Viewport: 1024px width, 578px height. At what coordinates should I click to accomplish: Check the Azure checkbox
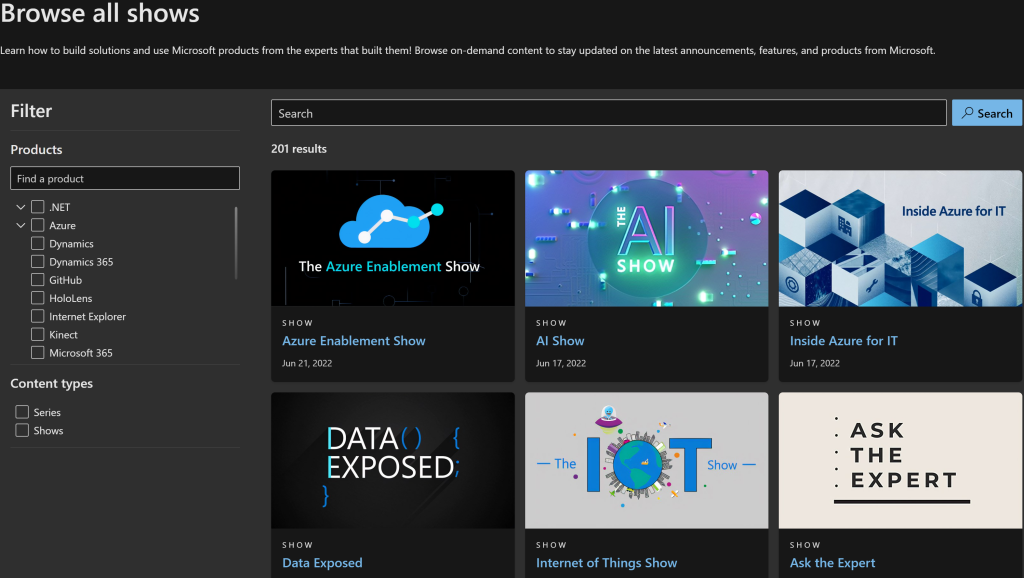38,225
